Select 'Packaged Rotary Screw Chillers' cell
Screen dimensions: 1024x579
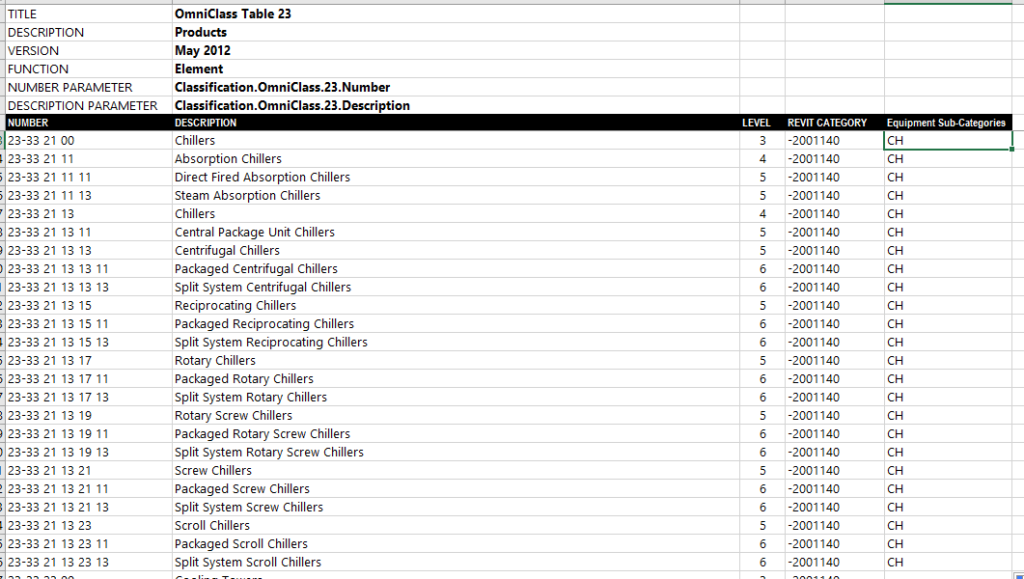456,433
